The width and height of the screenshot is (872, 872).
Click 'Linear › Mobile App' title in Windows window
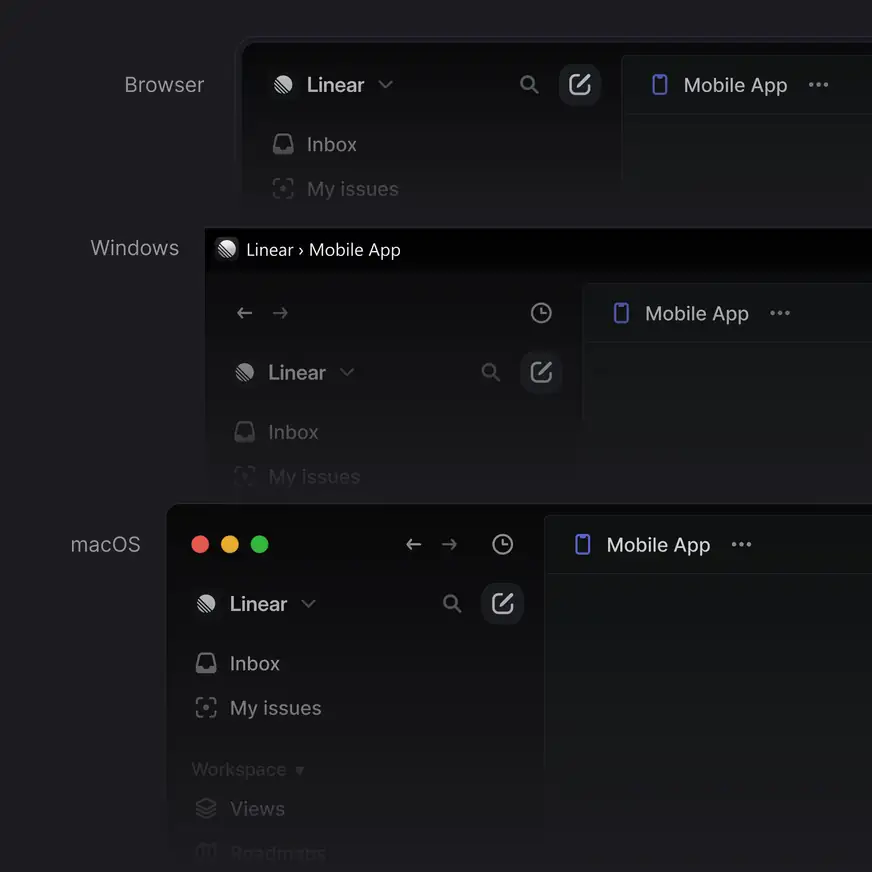coord(323,250)
